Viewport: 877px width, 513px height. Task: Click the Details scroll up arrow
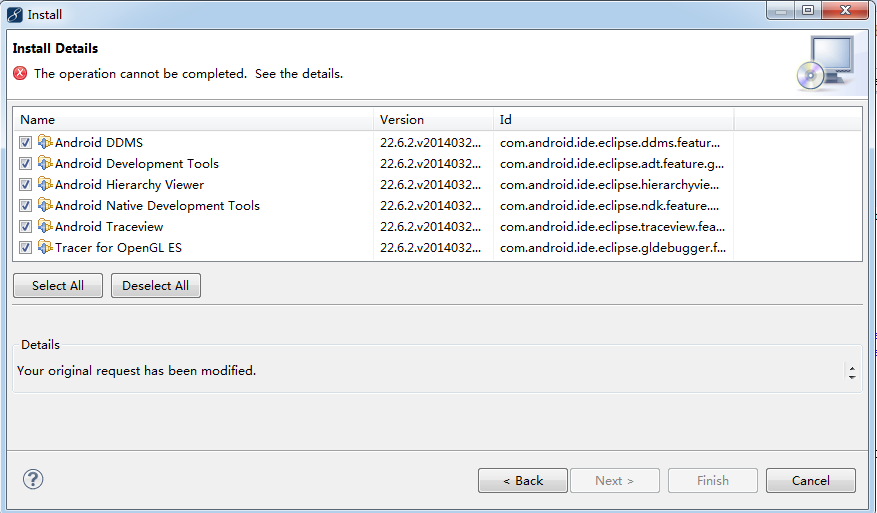[x=852, y=368]
